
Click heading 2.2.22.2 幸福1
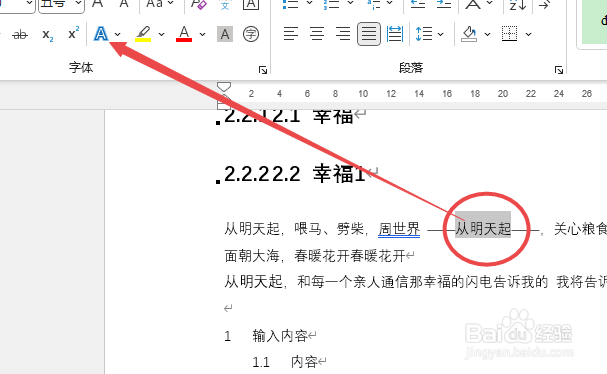294,173
